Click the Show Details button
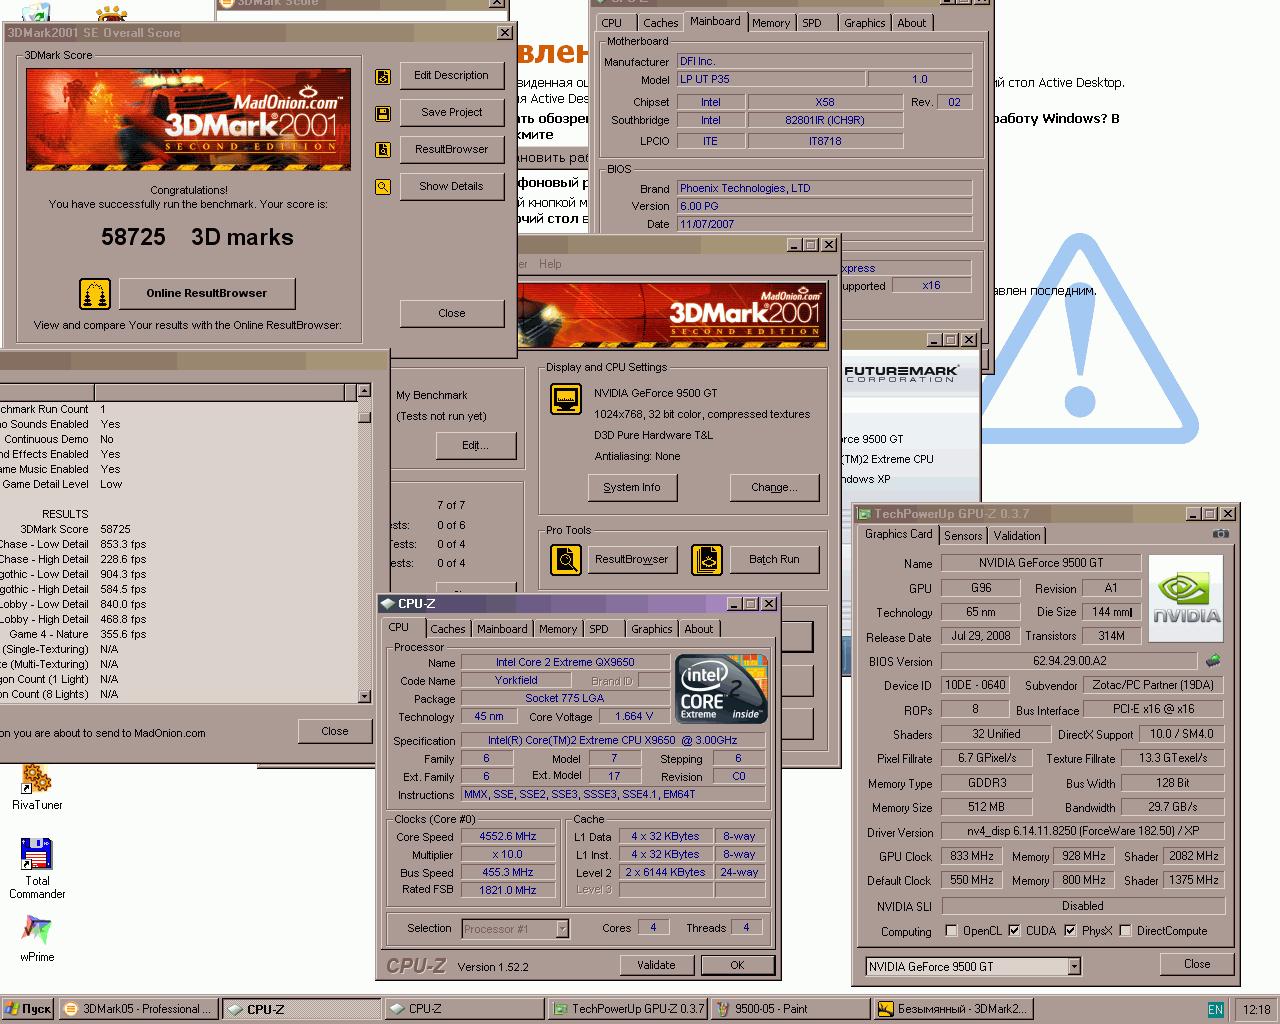The width and height of the screenshot is (1280, 1024). coord(451,186)
